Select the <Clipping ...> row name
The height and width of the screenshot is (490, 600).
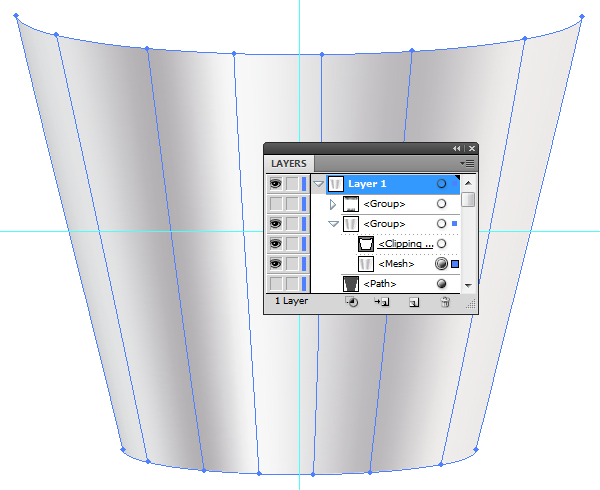pyautogui.click(x=405, y=244)
